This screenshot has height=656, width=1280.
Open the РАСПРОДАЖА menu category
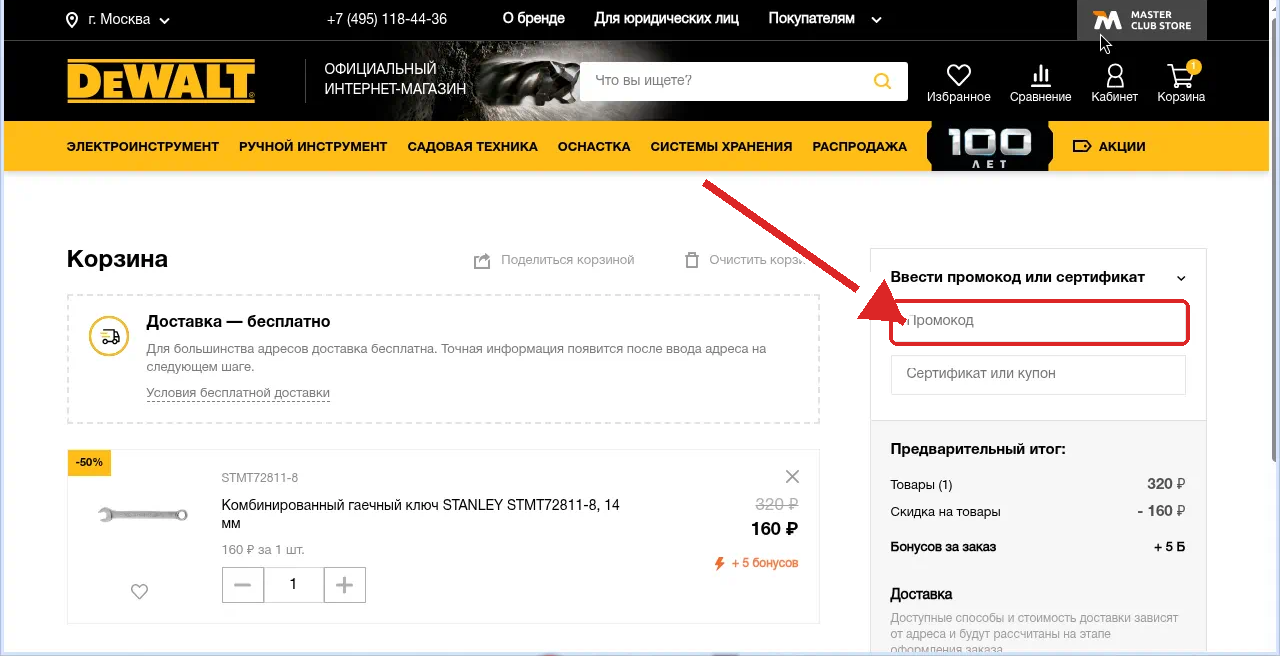click(860, 146)
